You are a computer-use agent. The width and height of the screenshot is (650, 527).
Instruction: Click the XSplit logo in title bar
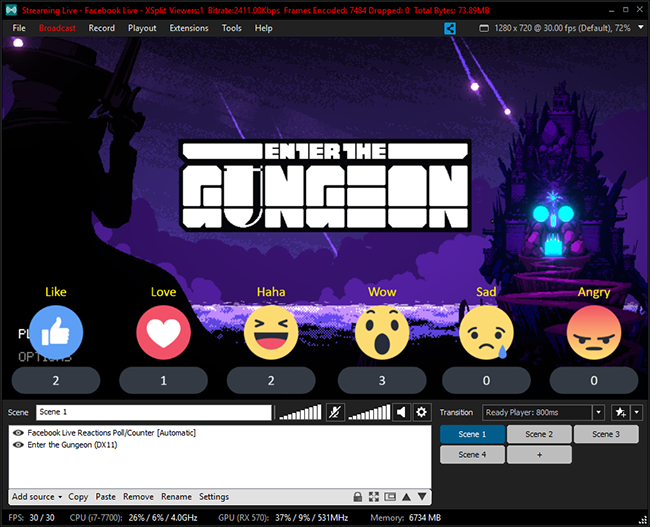pyautogui.click(x=11, y=10)
